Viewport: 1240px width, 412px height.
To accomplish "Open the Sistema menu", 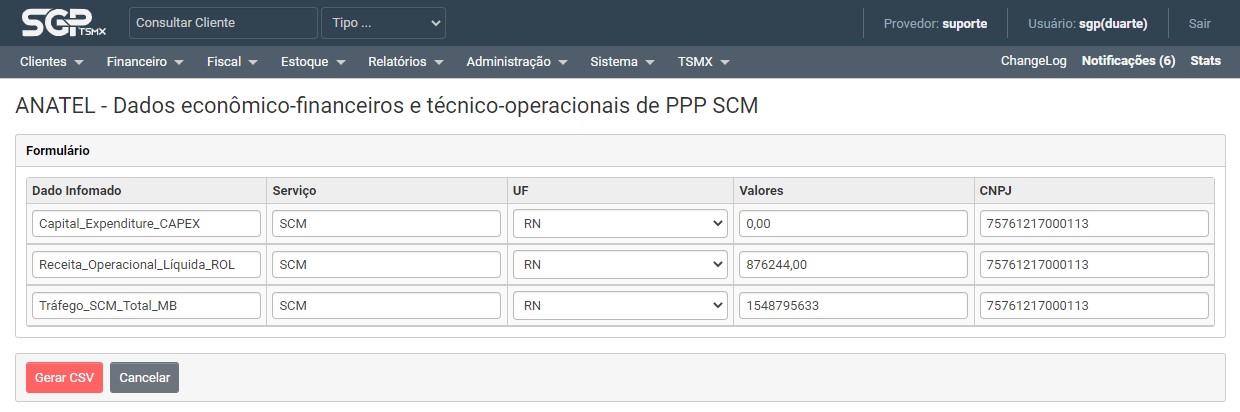I will coord(622,62).
